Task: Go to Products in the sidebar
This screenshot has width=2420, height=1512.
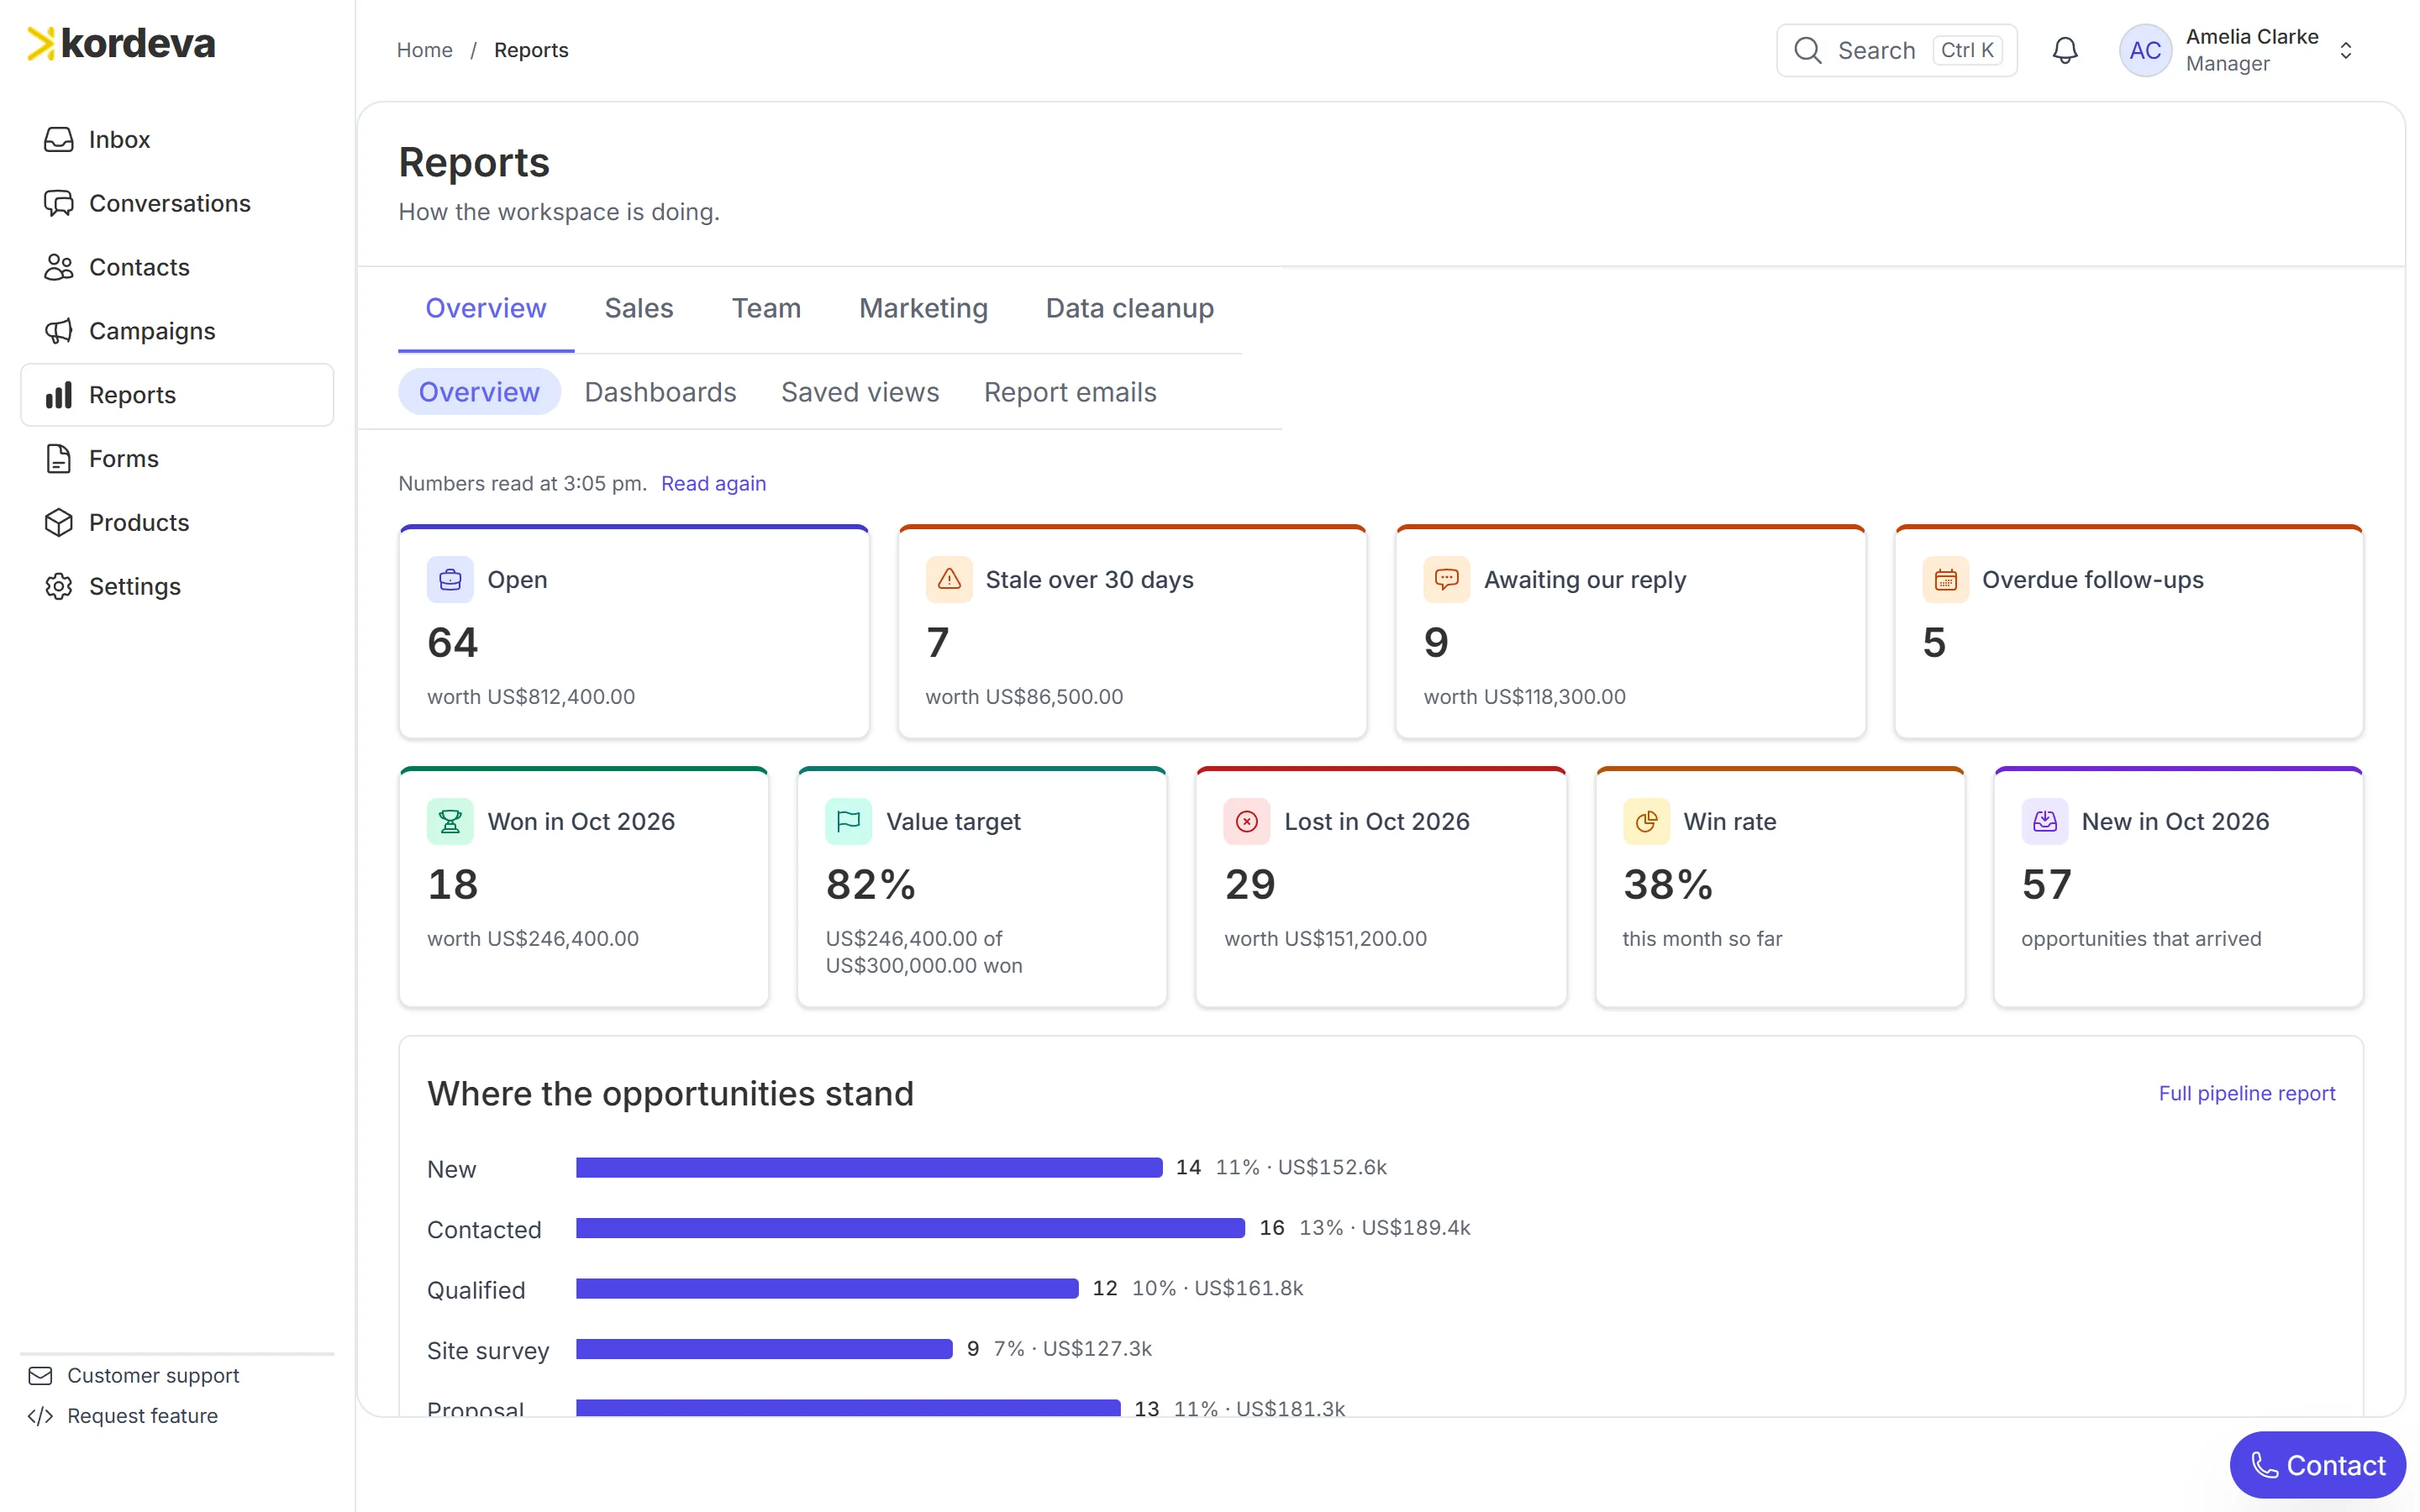Action: click(177, 523)
